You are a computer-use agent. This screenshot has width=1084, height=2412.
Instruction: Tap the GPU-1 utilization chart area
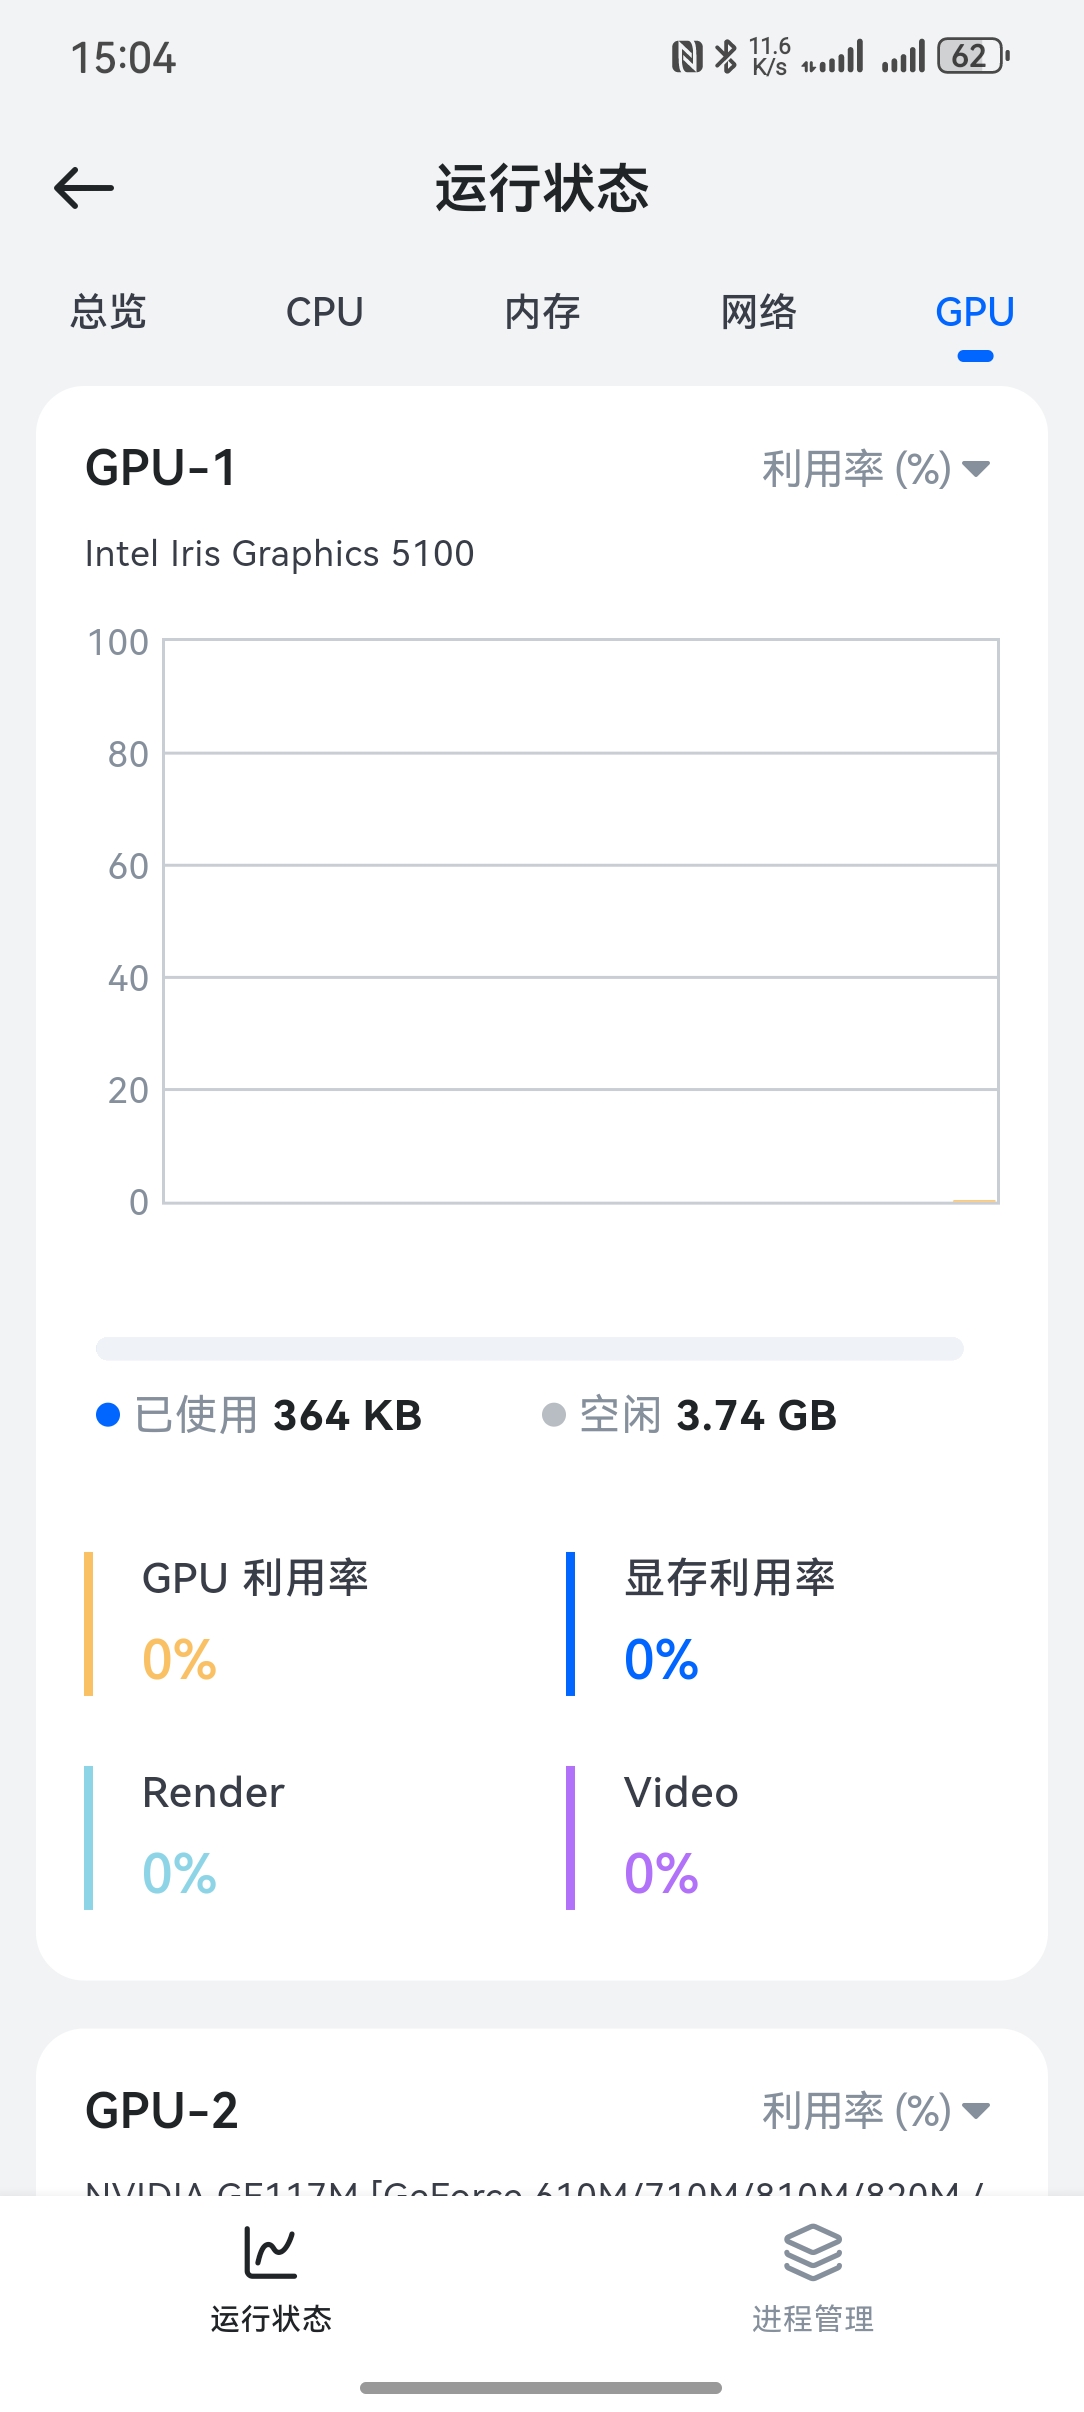point(581,921)
